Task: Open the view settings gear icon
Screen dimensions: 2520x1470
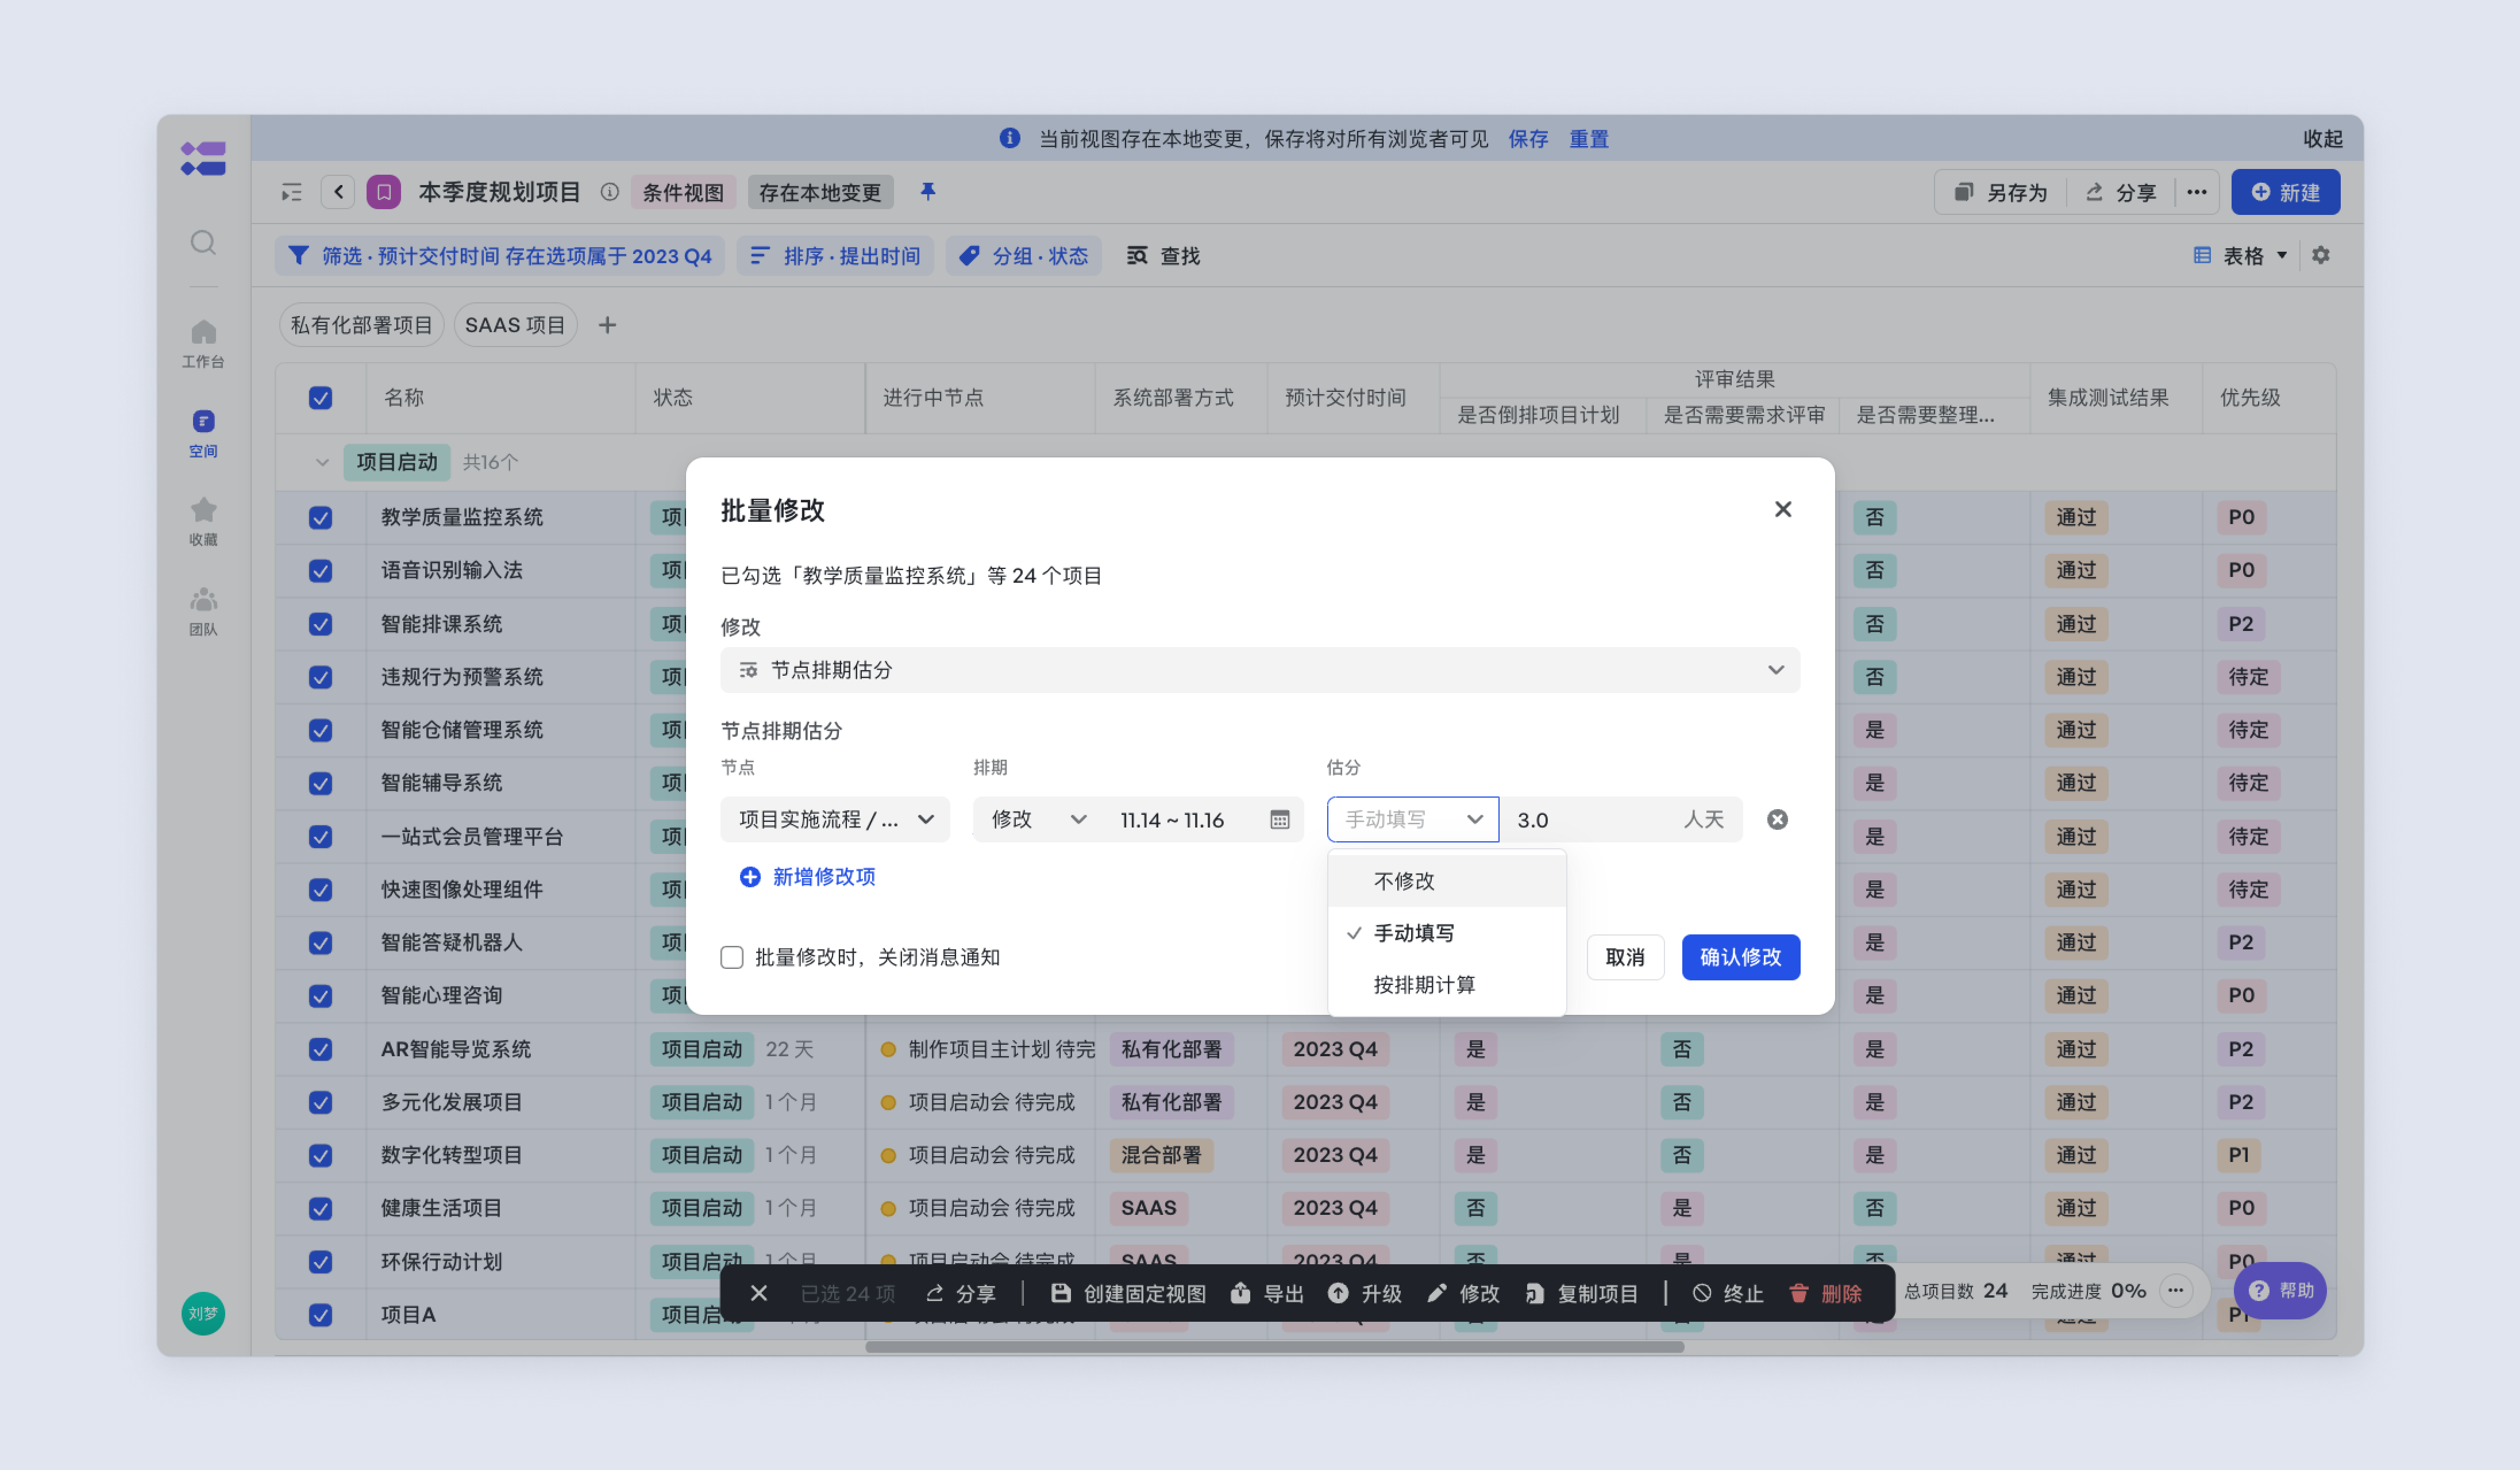Action: (2320, 255)
